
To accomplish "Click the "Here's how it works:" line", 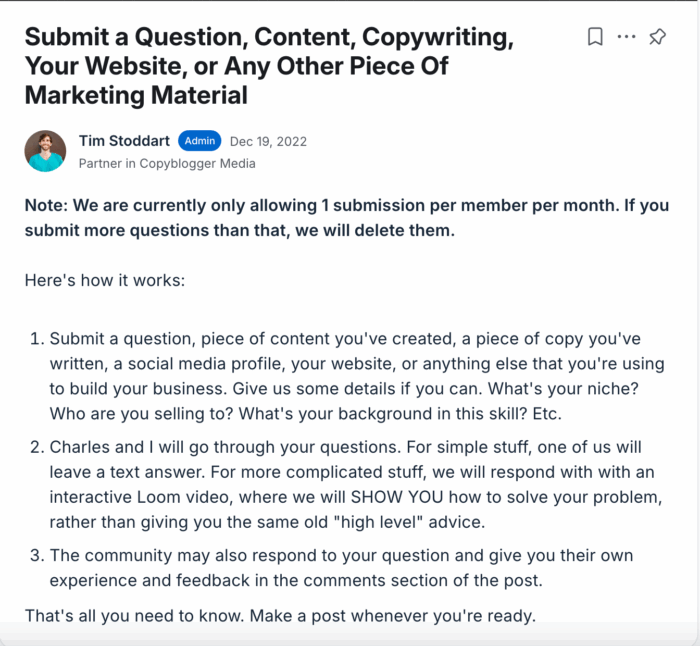I will point(104,280).
